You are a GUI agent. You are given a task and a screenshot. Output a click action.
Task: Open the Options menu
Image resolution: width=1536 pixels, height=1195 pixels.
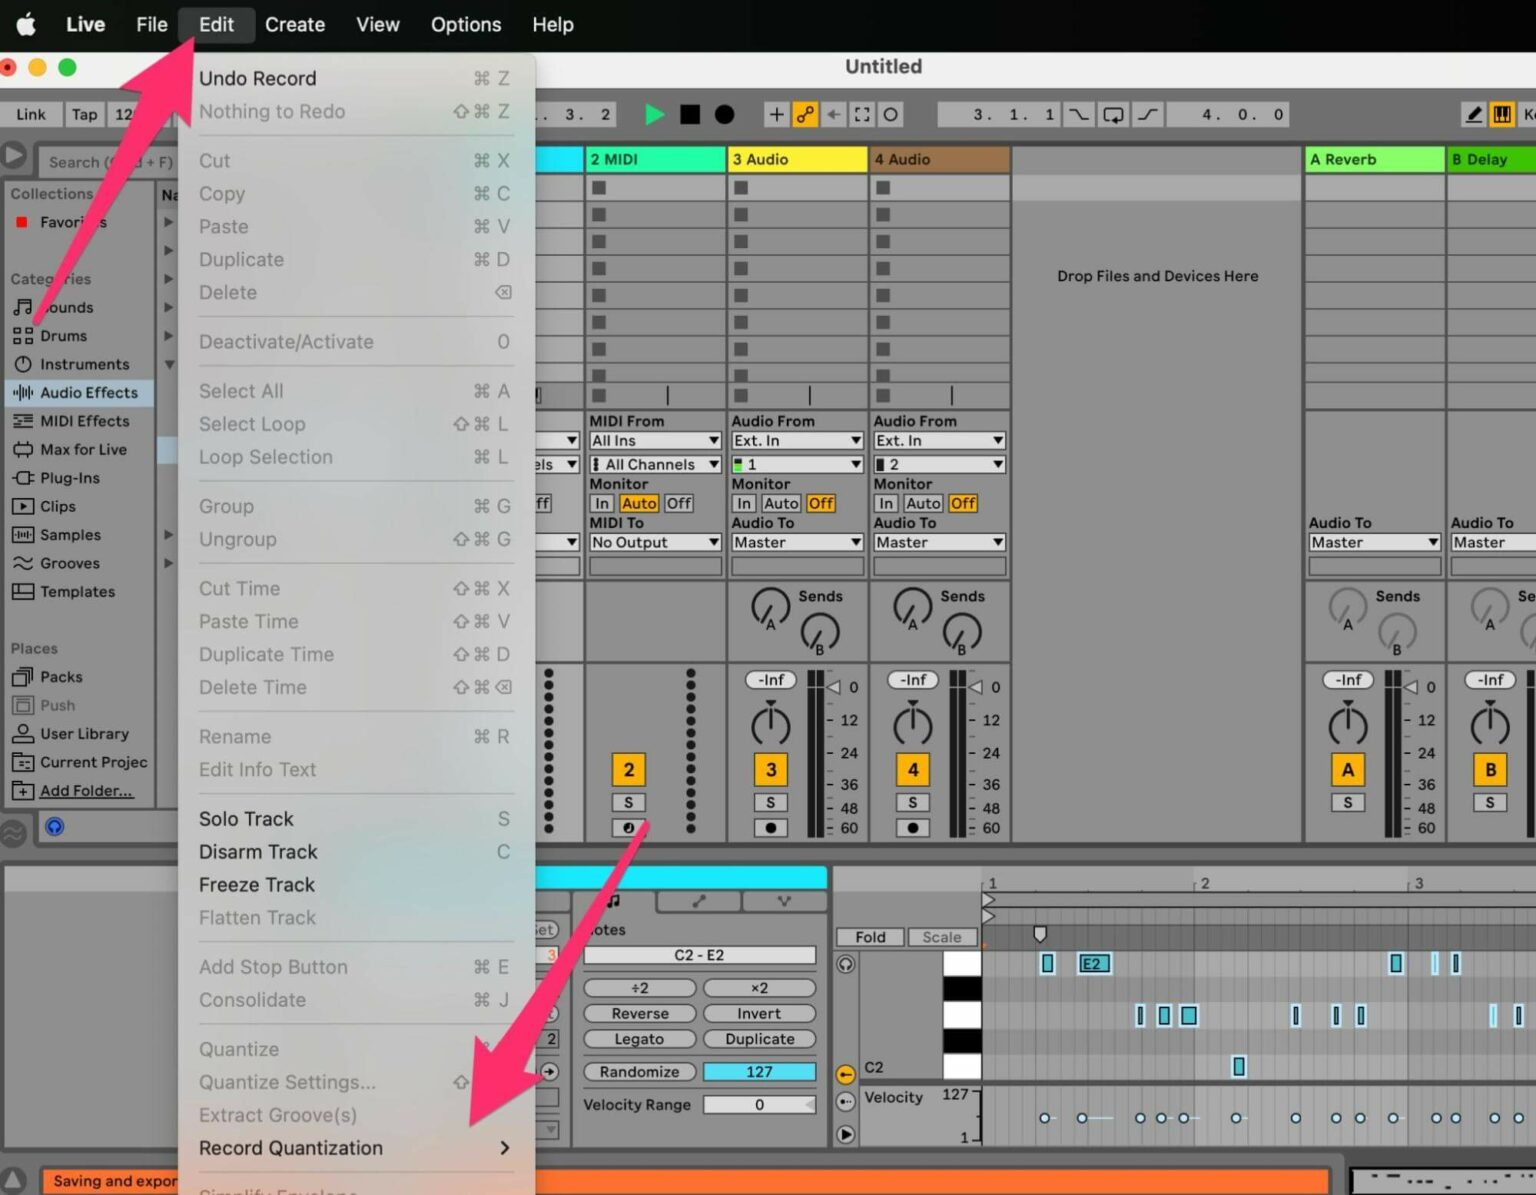[x=465, y=24]
